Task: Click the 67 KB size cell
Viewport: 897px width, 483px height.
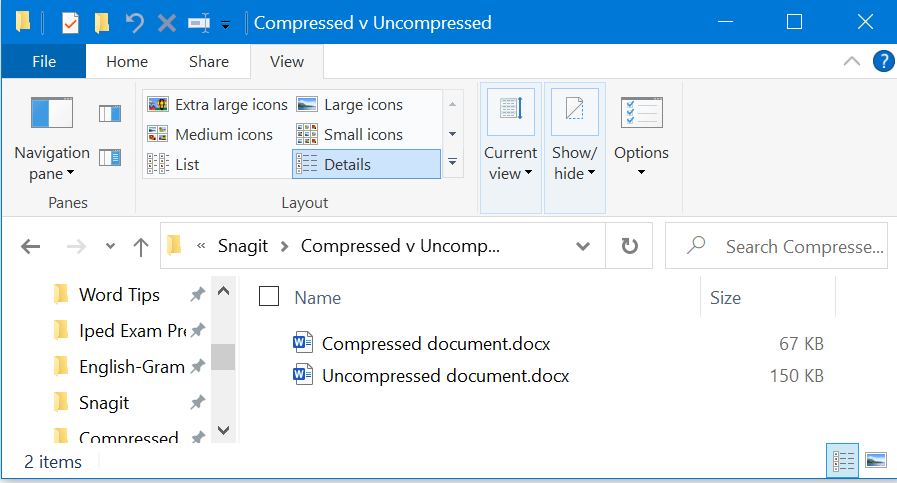Action: point(801,343)
